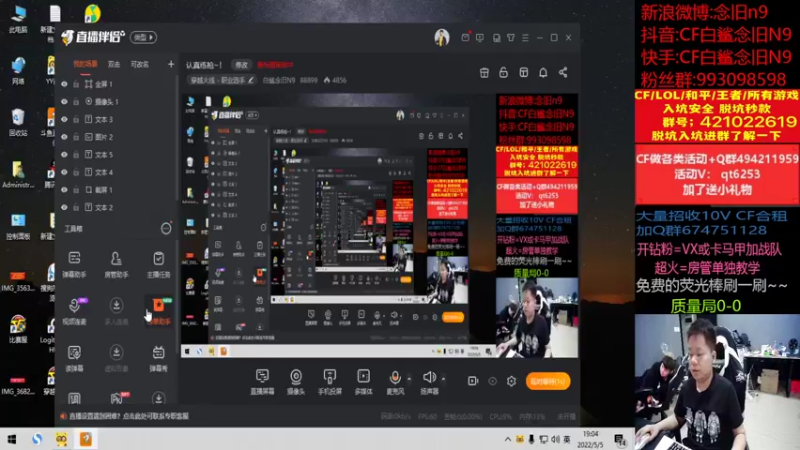Click the record video icon beside the gear
Screen dimensions: 800x450
pos(473,381)
